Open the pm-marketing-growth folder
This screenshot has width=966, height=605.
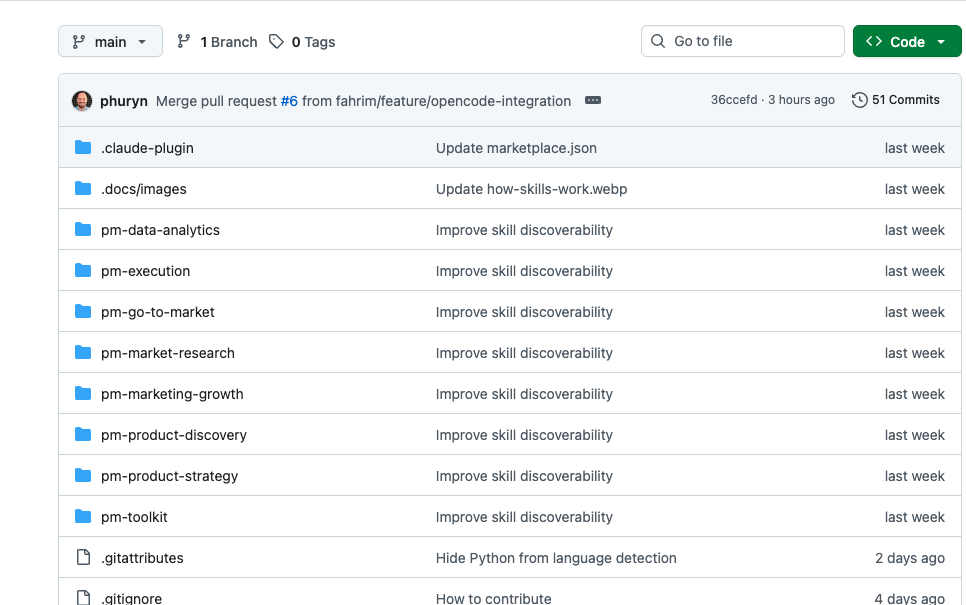[x=172, y=394]
